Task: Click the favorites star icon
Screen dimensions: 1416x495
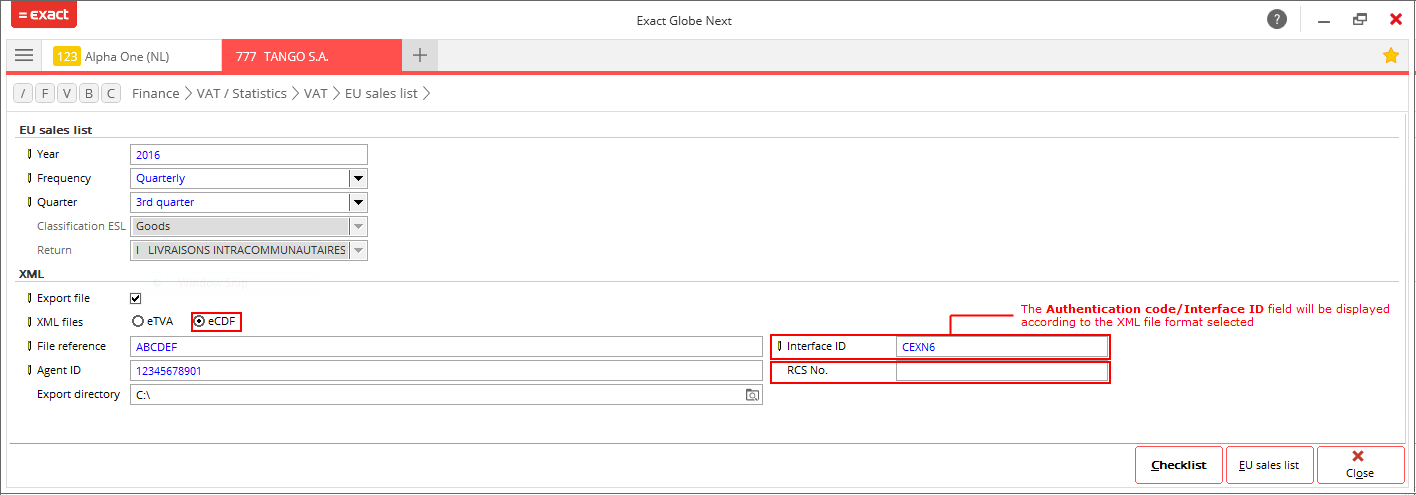Action: point(1390,56)
